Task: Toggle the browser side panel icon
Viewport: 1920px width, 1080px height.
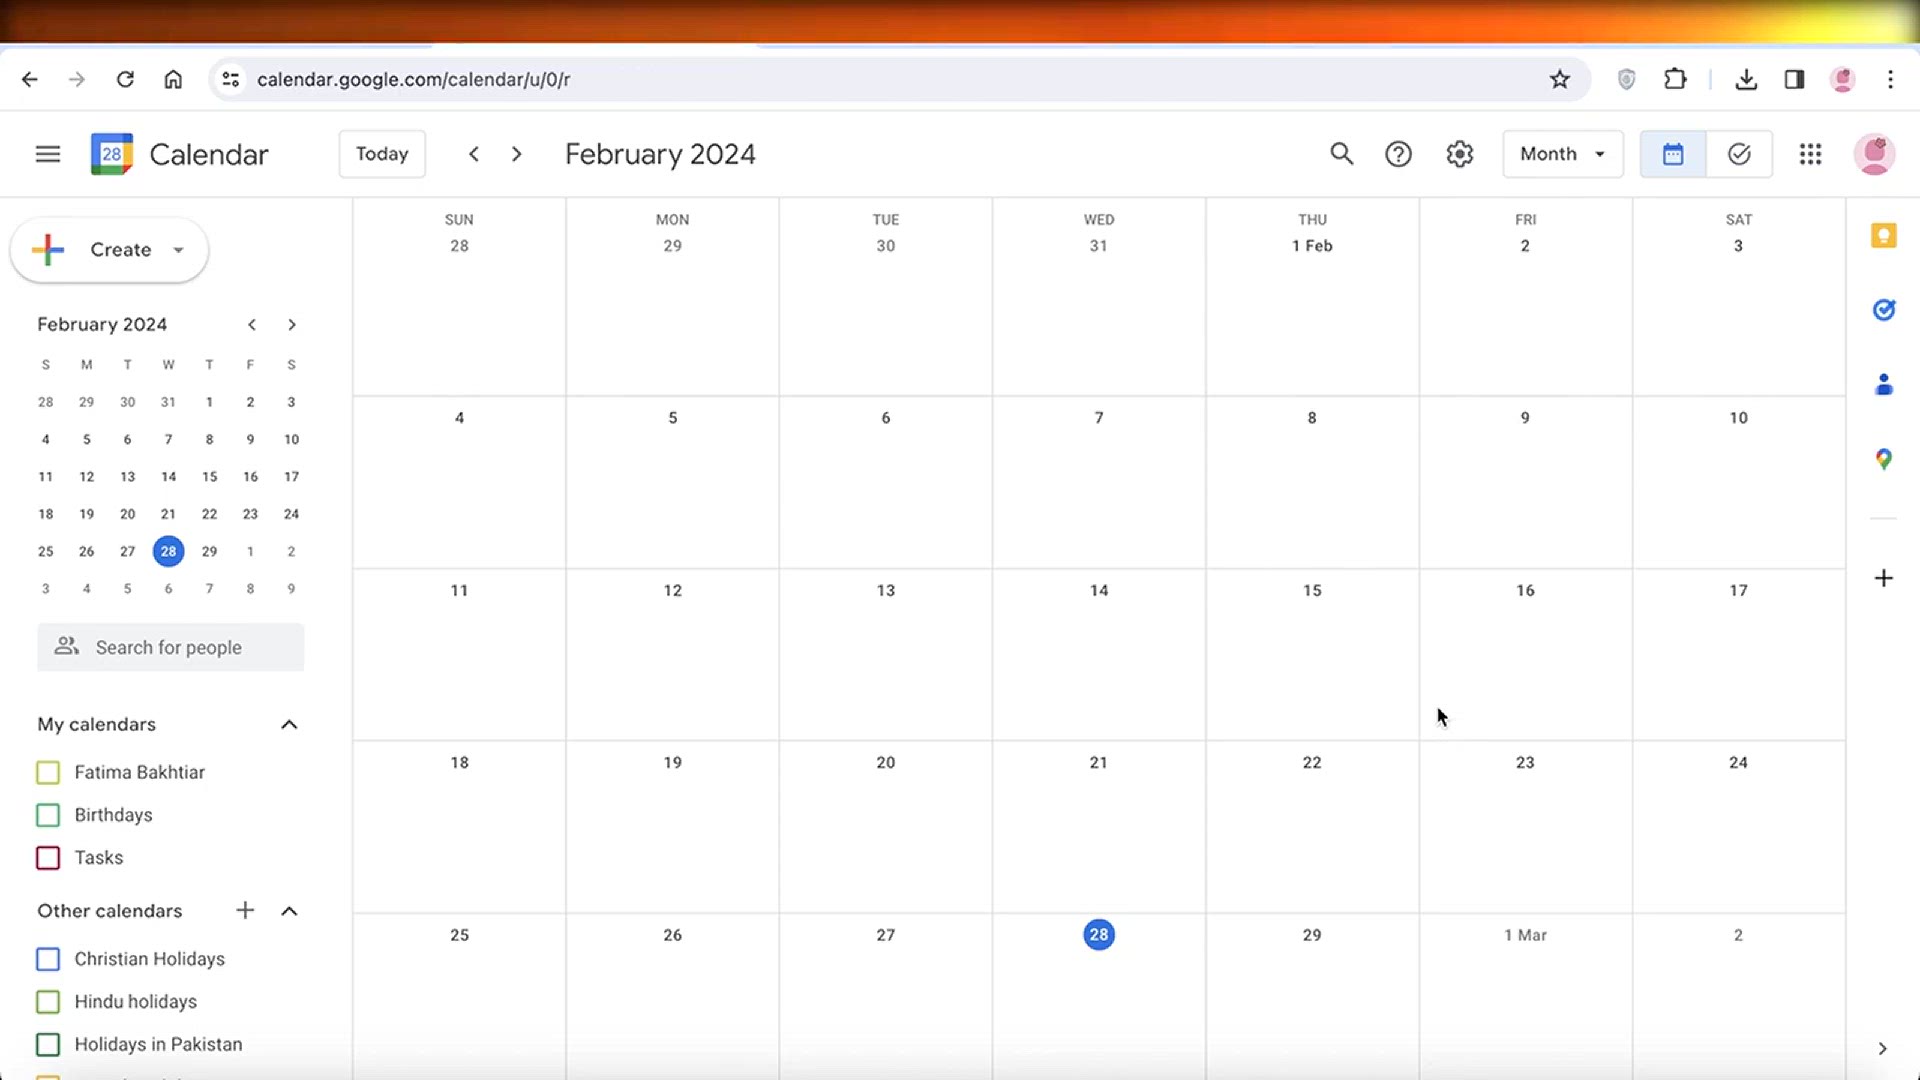Action: point(1794,79)
